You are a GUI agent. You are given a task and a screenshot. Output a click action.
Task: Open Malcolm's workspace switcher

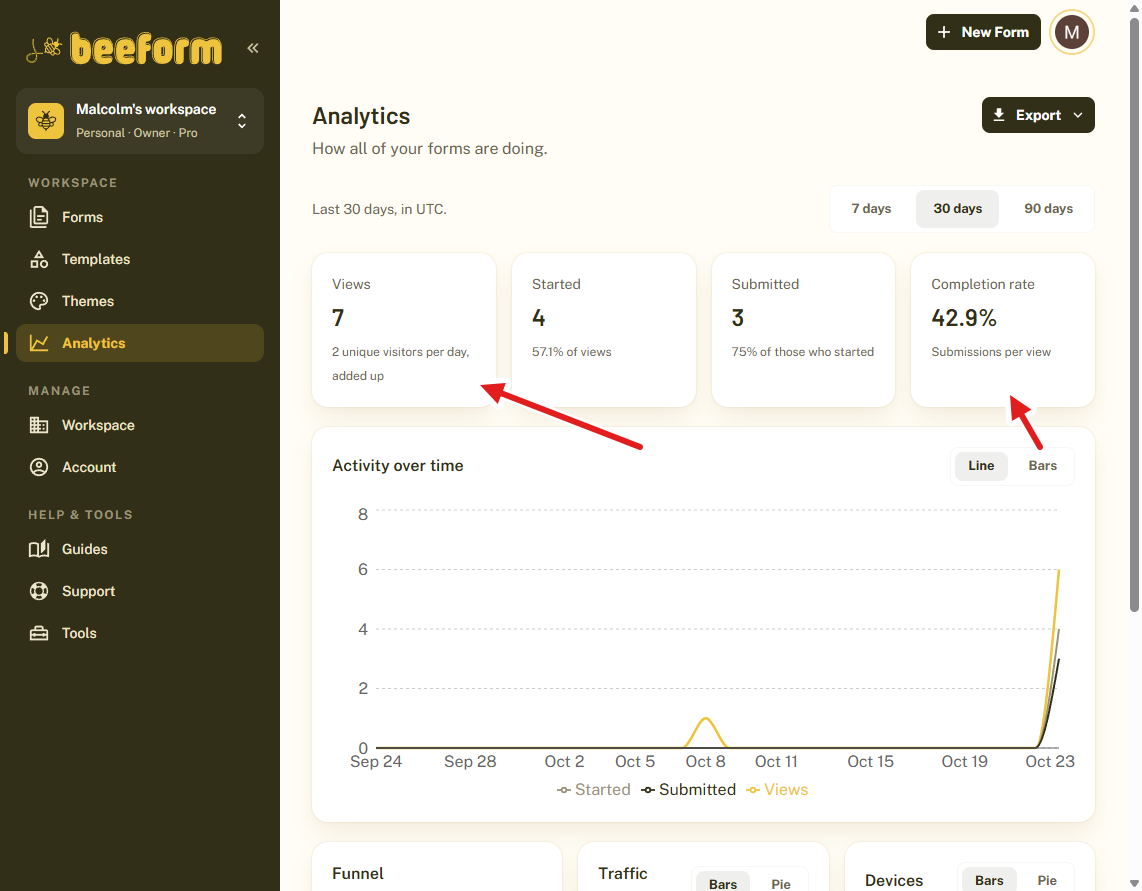pos(140,121)
